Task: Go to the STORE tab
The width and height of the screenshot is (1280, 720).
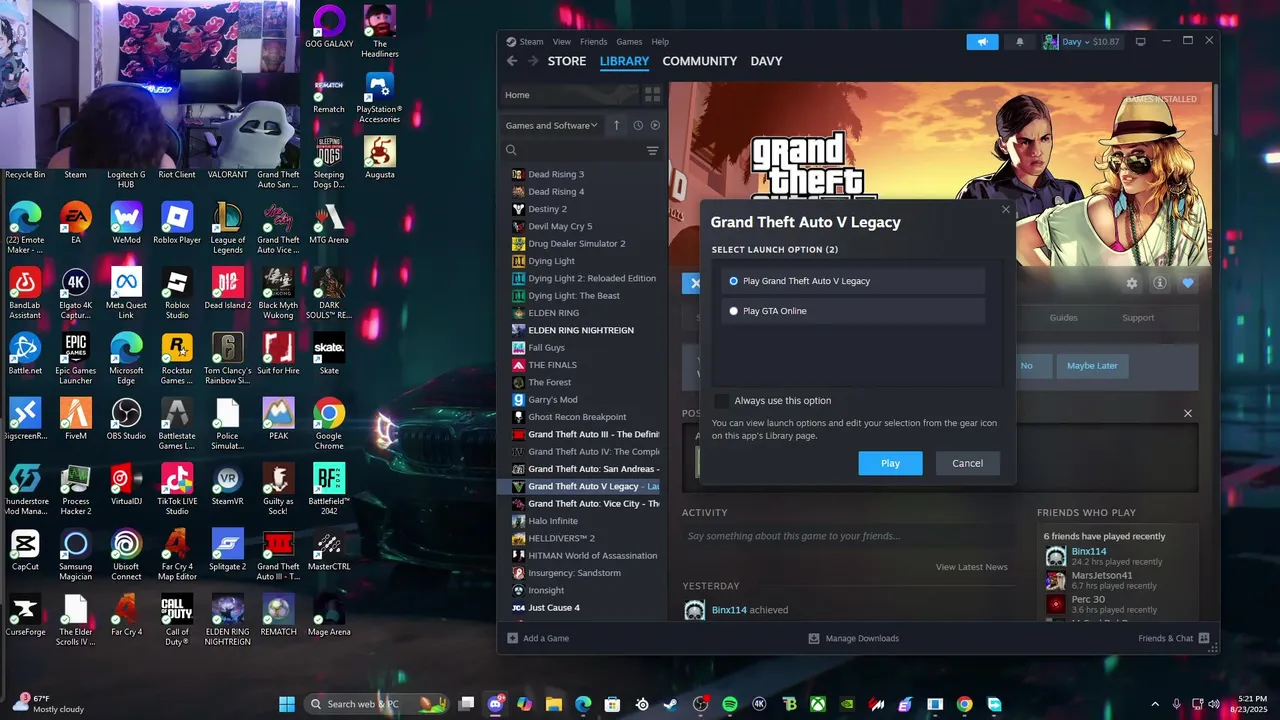Action: coord(567,61)
